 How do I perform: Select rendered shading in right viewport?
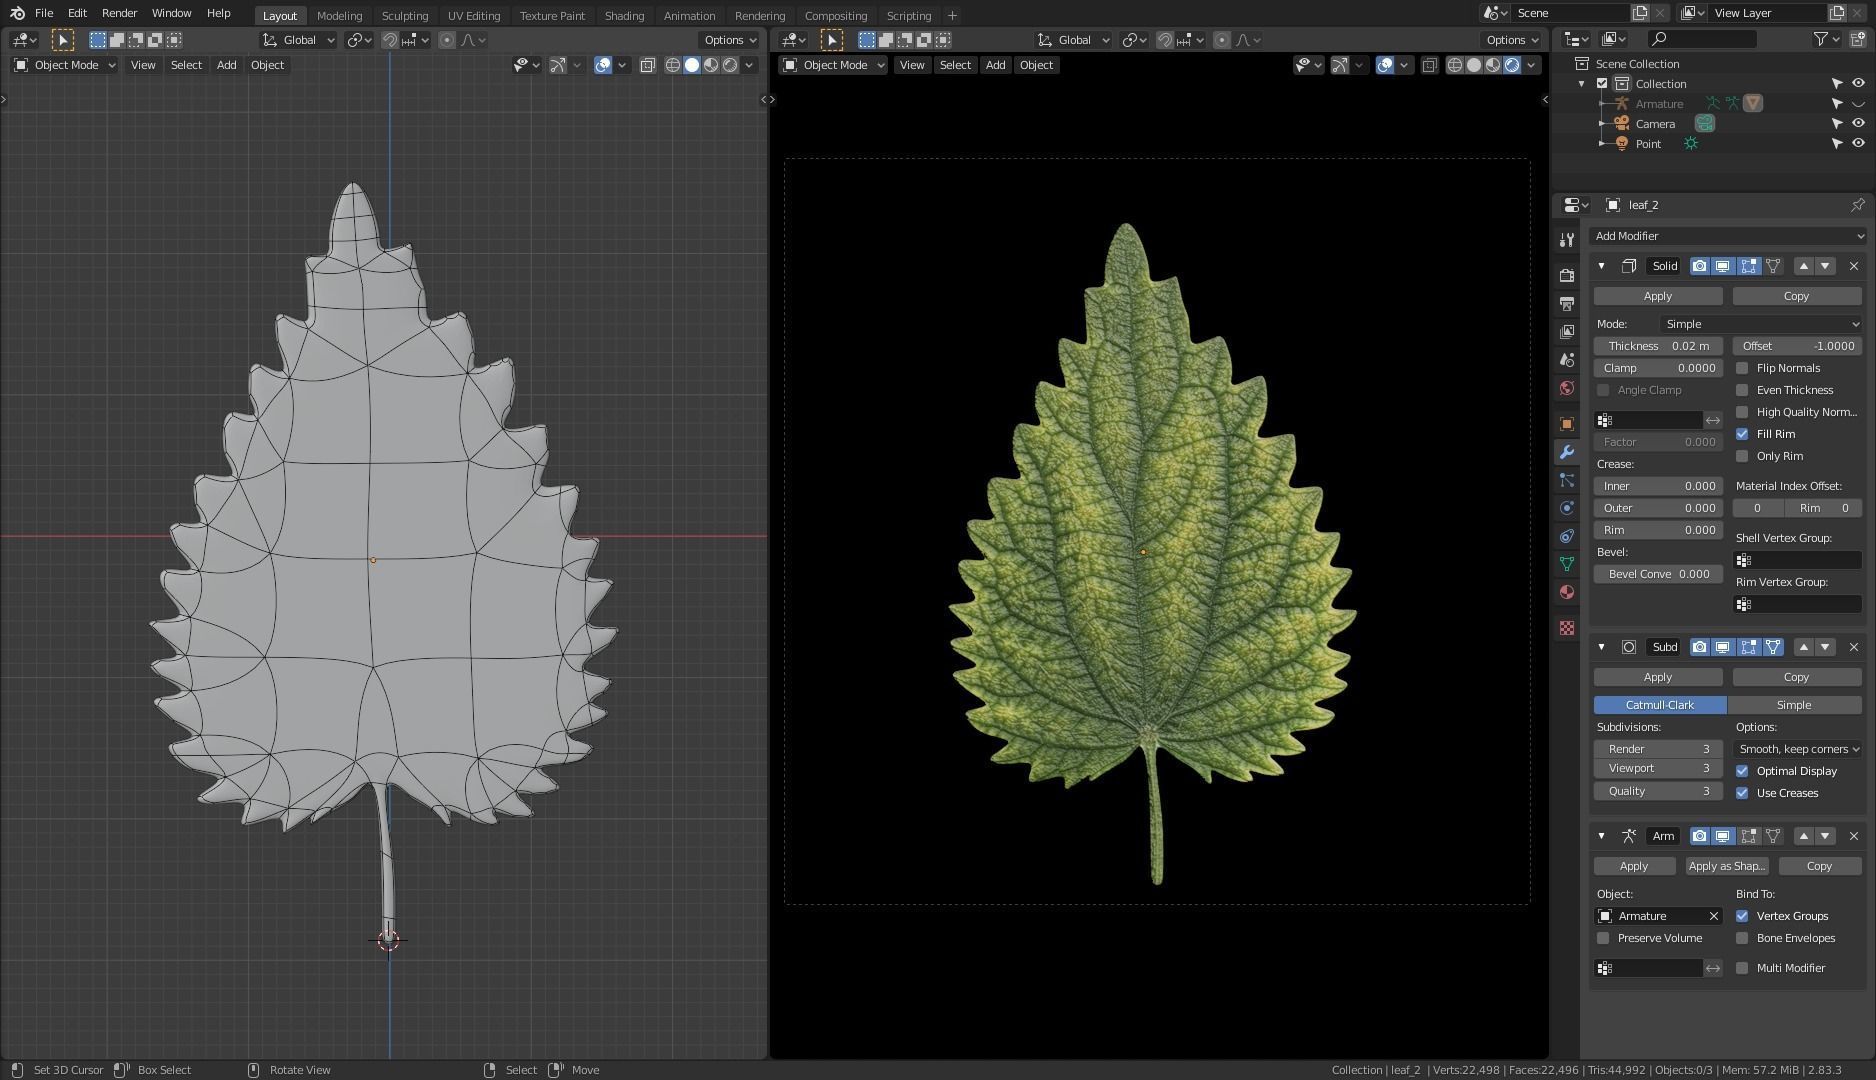(x=1512, y=65)
